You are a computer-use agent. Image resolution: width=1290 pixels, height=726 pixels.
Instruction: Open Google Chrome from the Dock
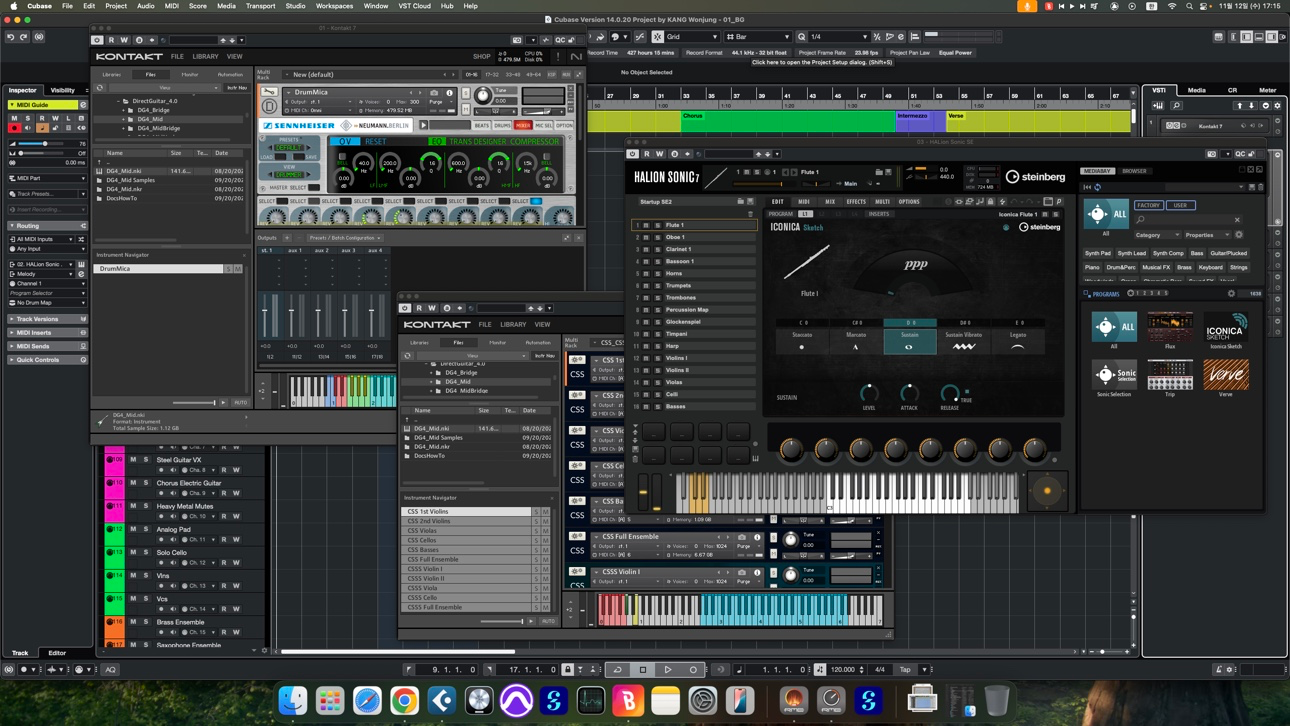point(404,701)
